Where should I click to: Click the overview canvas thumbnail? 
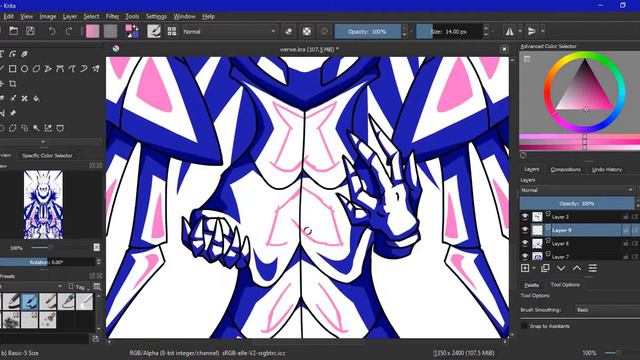coord(43,205)
